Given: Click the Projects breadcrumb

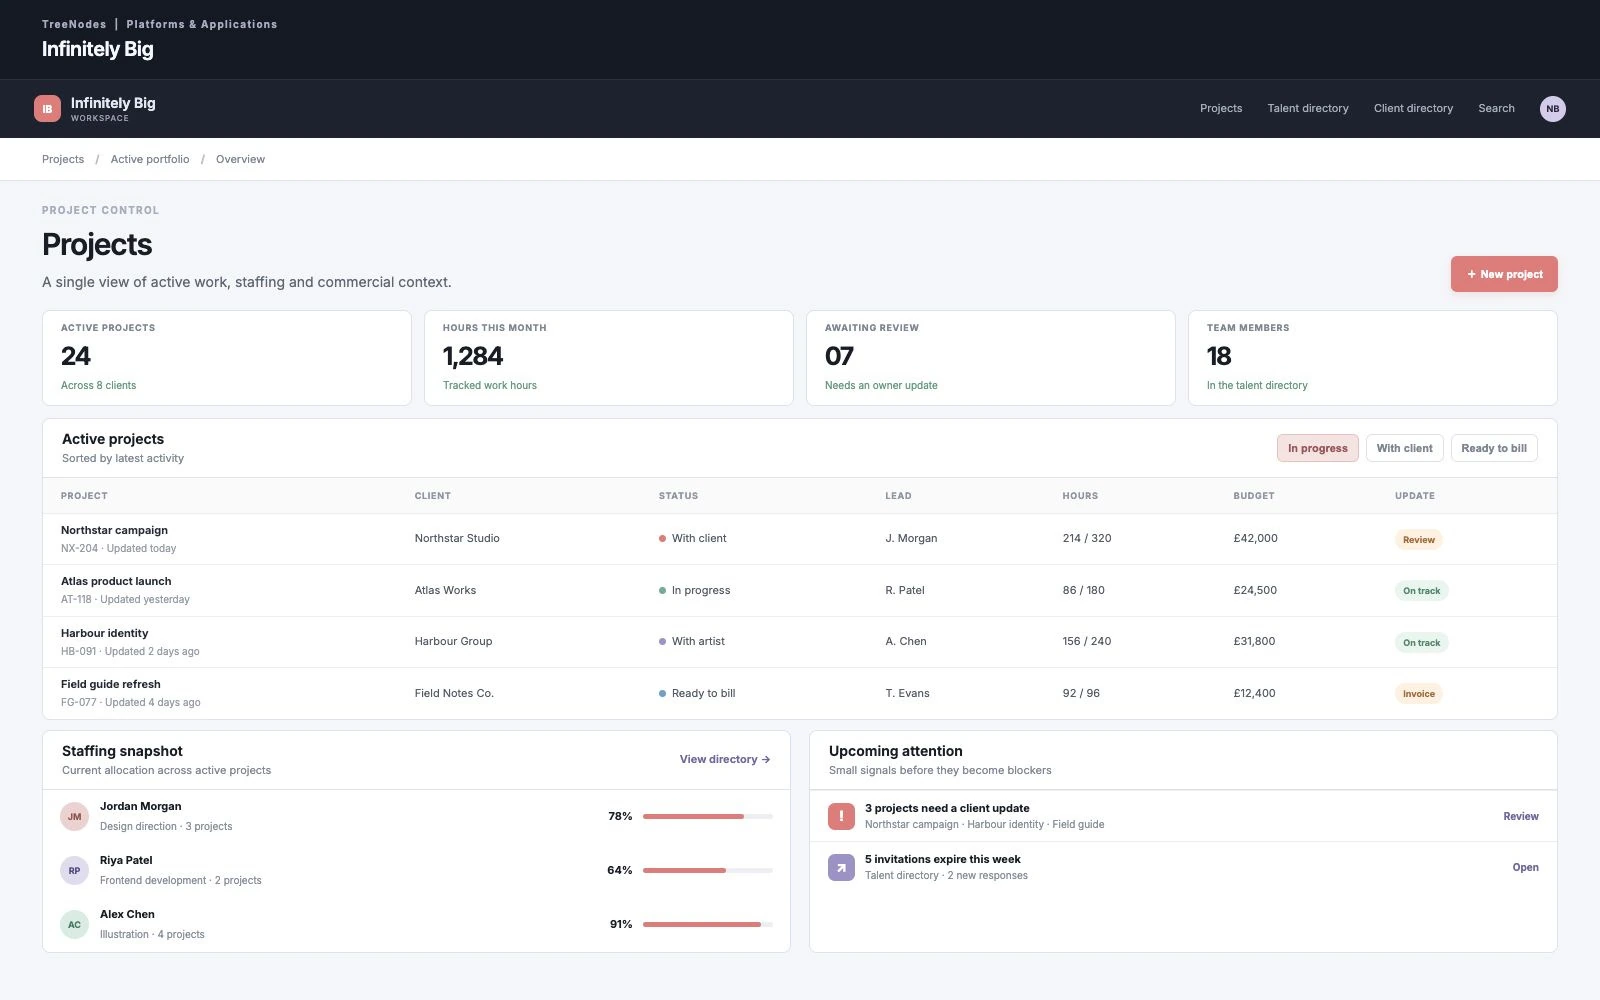Looking at the screenshot, I should pos(63,159).
